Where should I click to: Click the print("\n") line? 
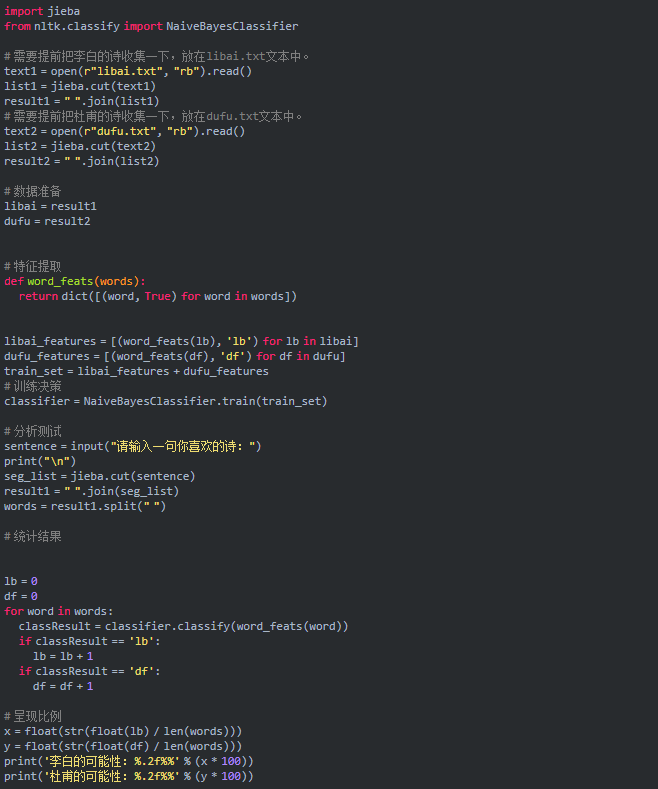pyautogui.click(x=33, y=461)
